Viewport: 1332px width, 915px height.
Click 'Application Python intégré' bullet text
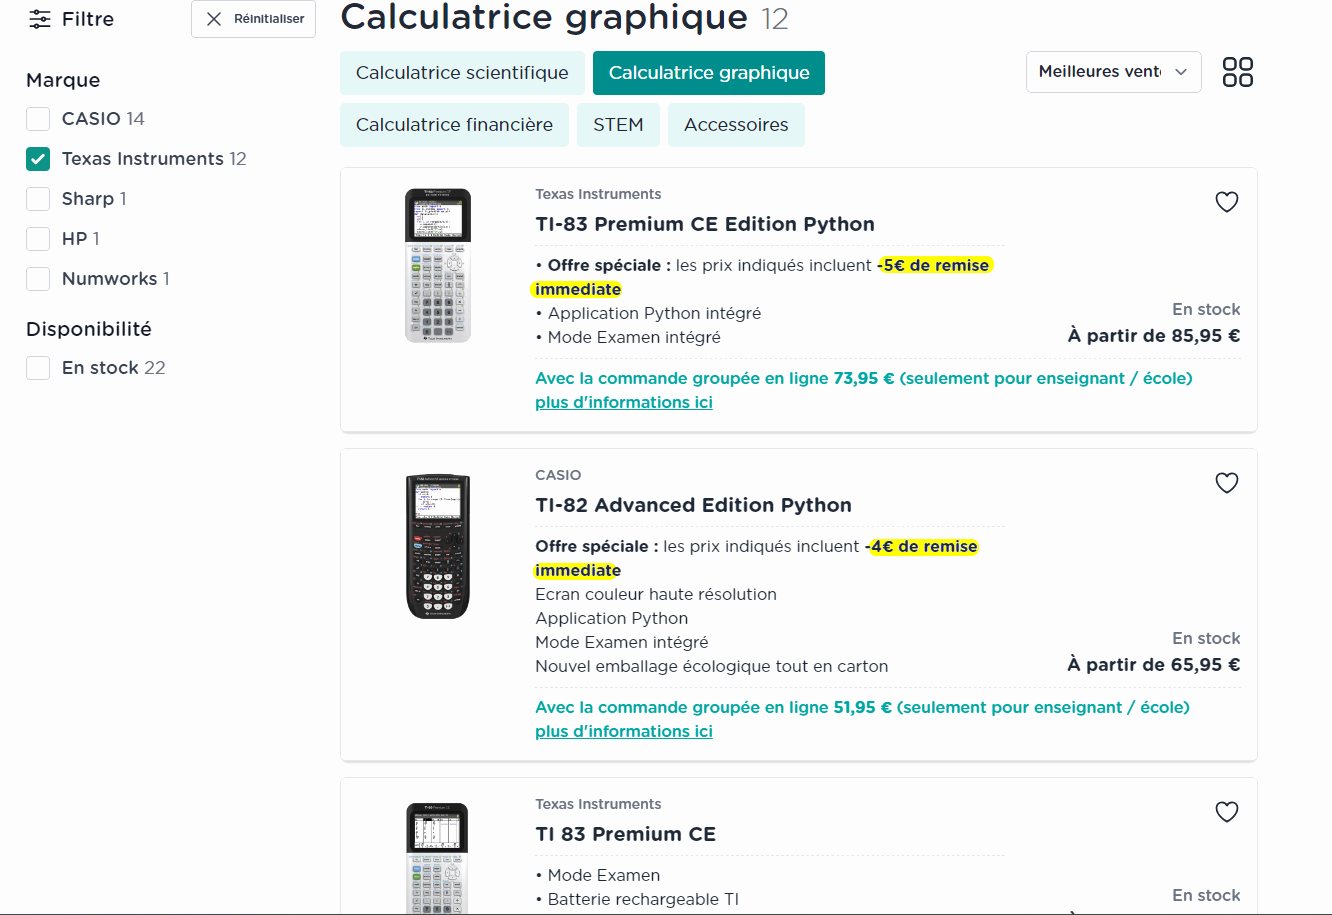[654, 313]
